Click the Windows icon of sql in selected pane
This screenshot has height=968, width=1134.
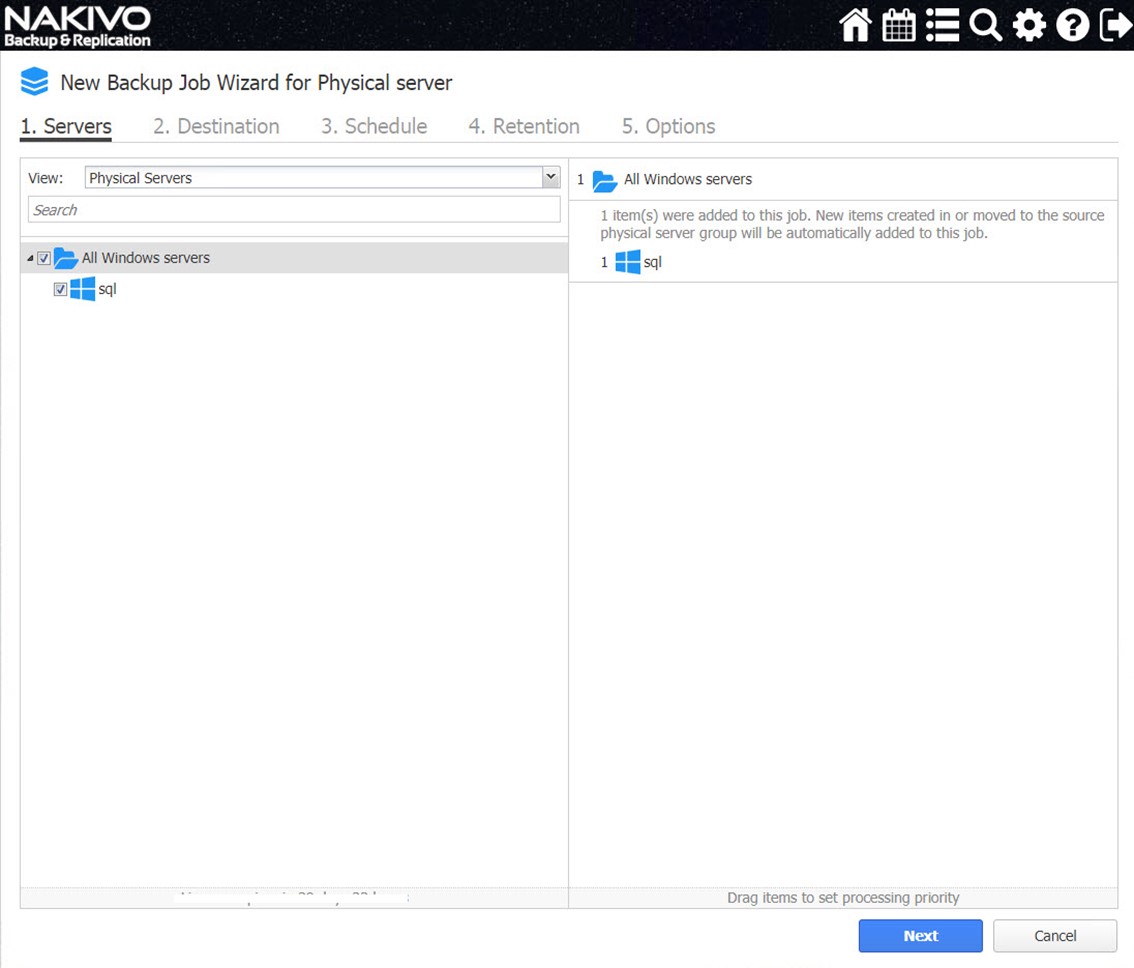[628, 262]
